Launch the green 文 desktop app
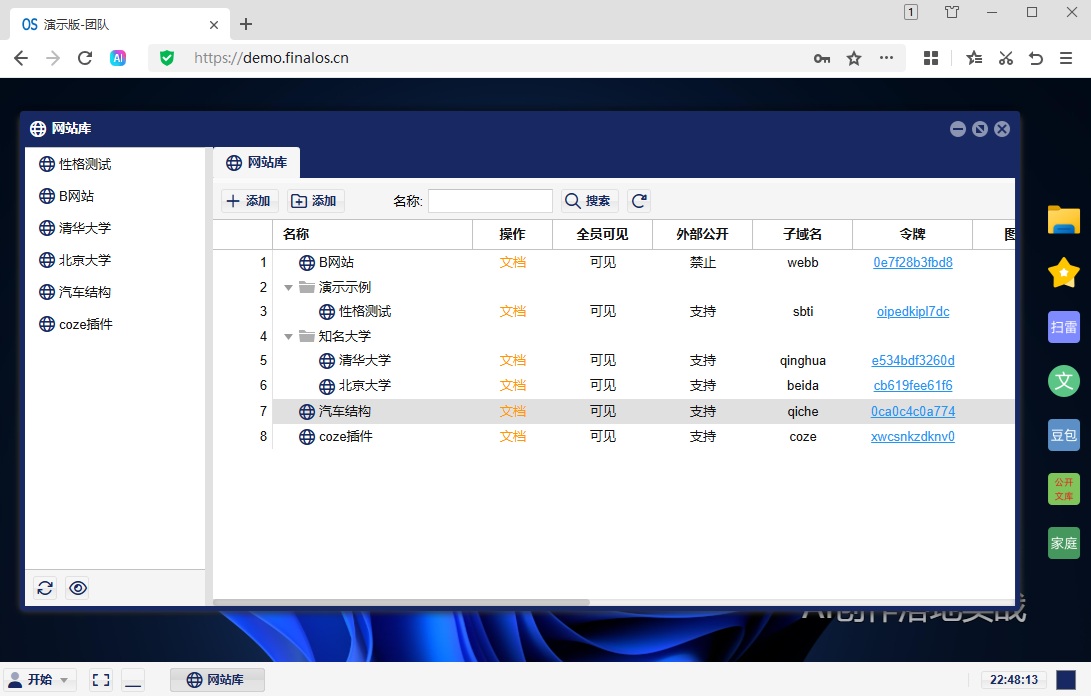 tap(1064, 381)
